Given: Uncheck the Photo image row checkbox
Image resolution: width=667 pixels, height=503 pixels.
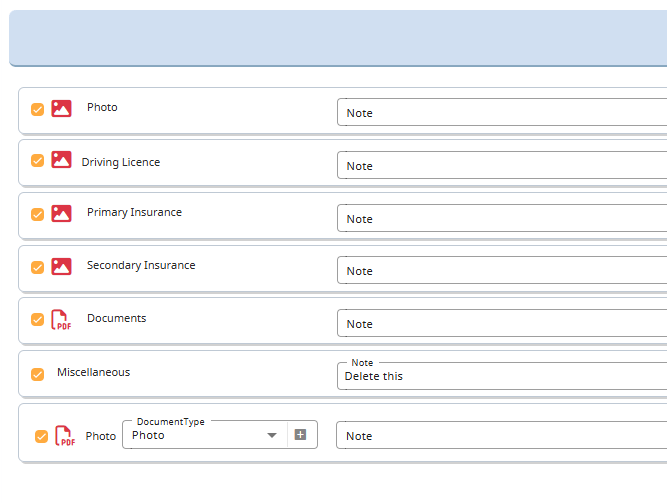Looking at the screenshot, I should click(38, 109).
